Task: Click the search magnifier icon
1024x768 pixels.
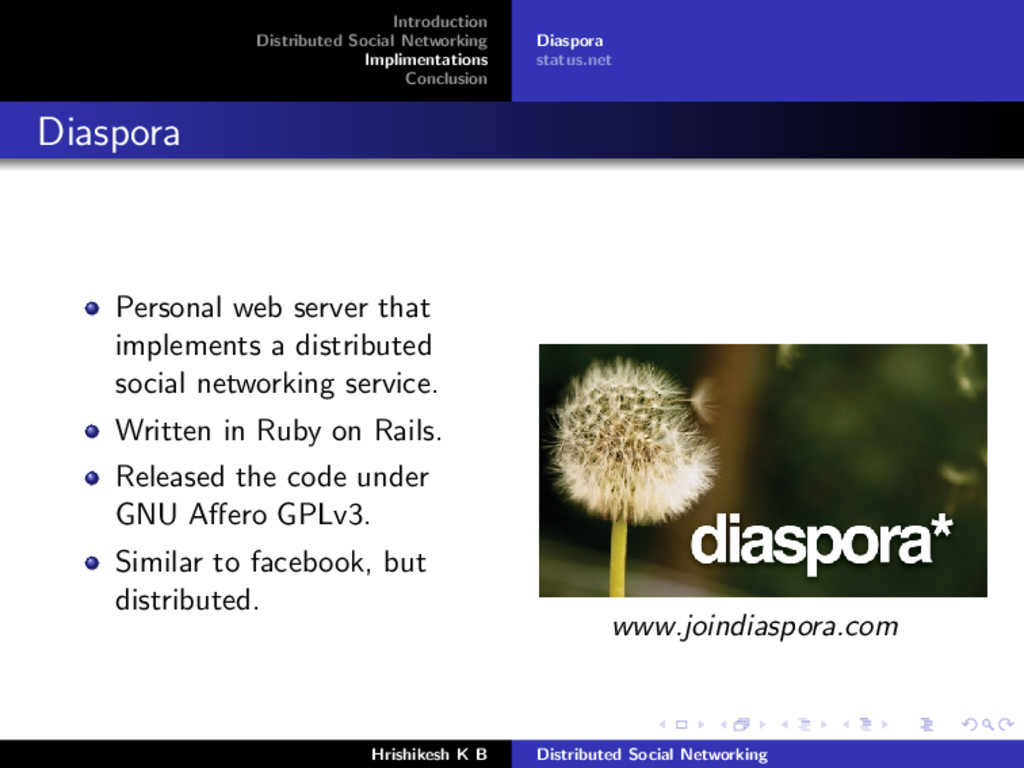Action: coord(988,724)
